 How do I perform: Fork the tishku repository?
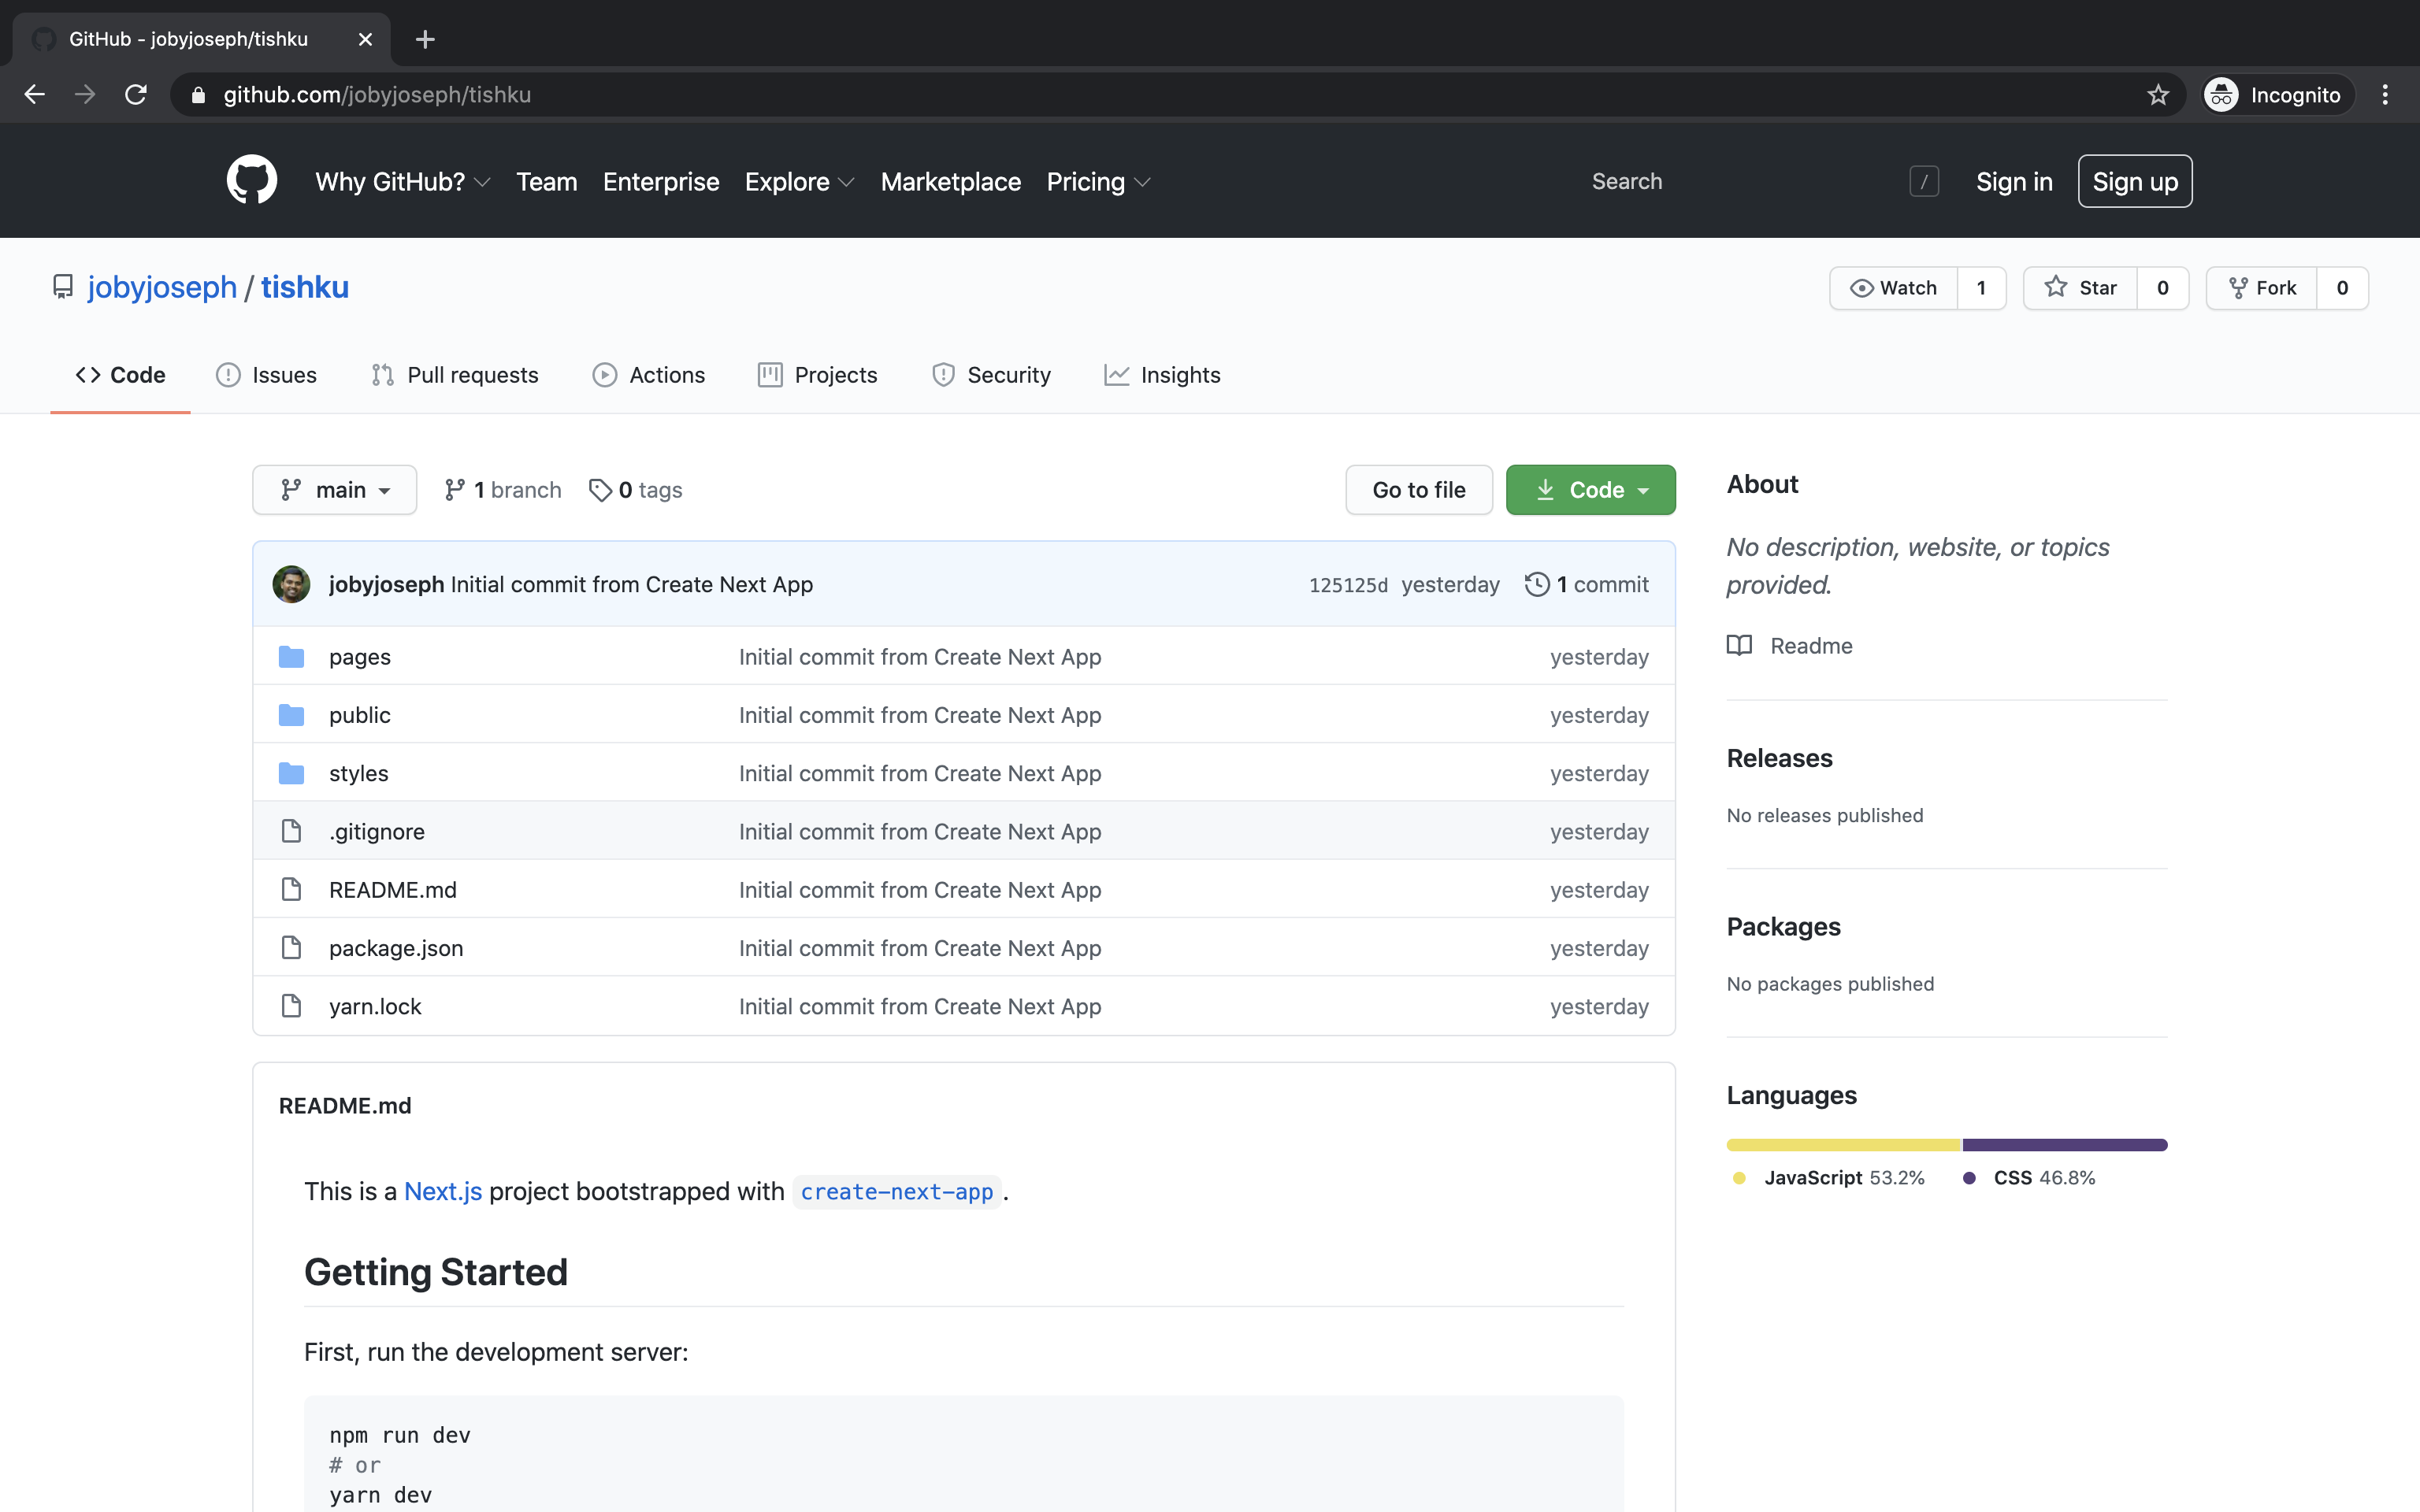pos(2262,288)
